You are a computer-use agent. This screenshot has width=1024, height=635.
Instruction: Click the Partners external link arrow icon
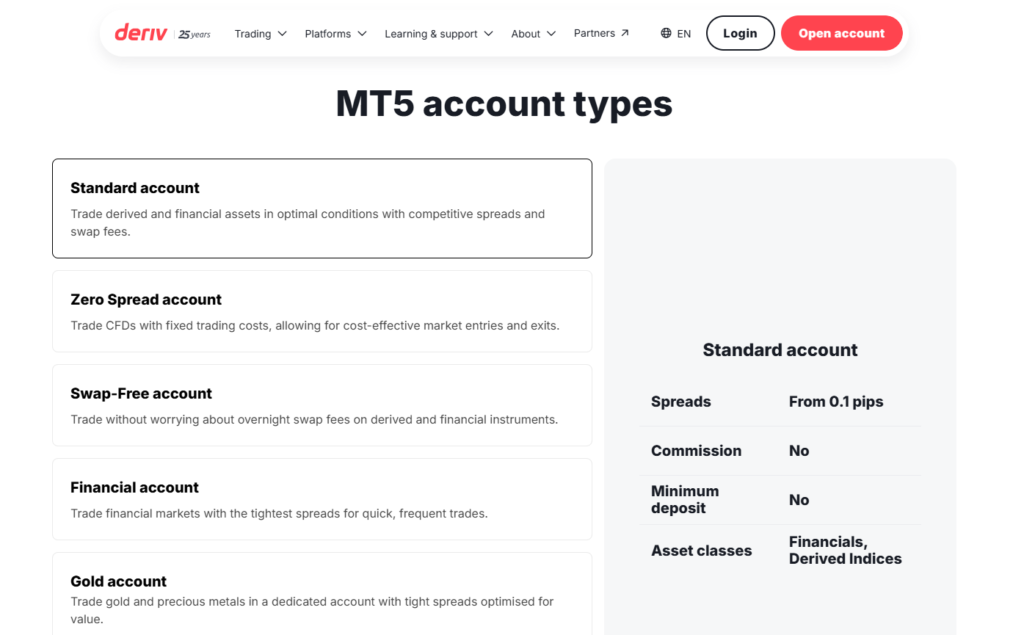coord(625,33)
